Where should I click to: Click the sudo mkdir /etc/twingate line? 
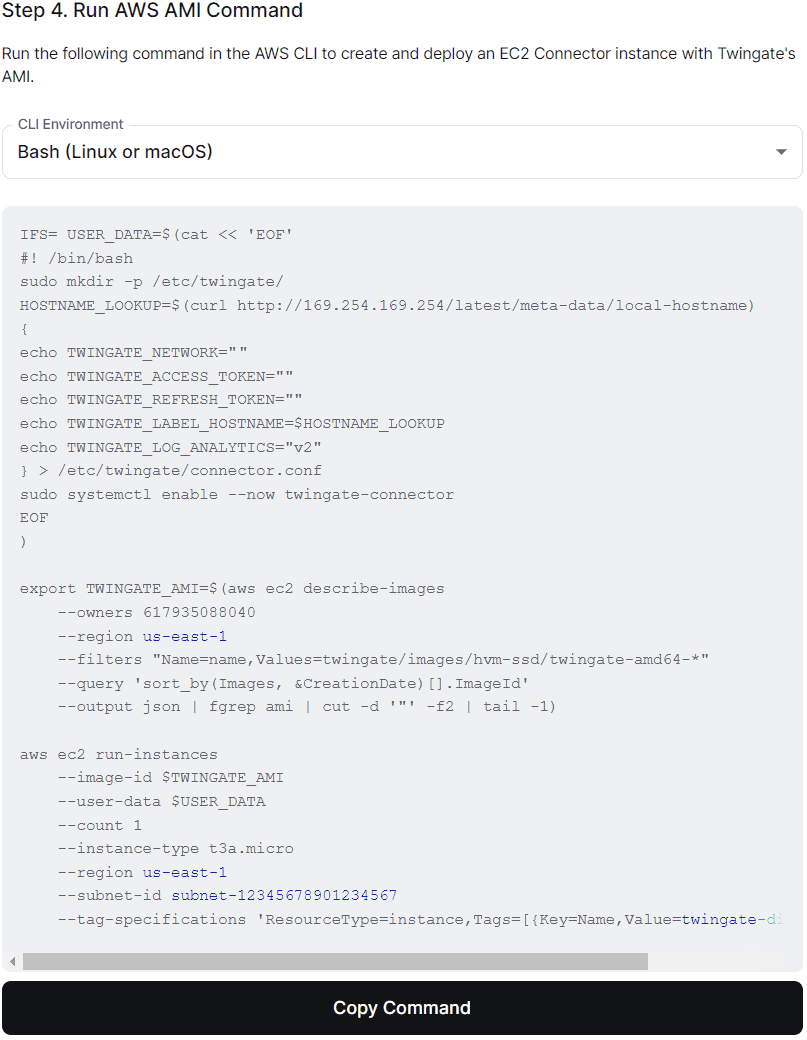(152, 282)
